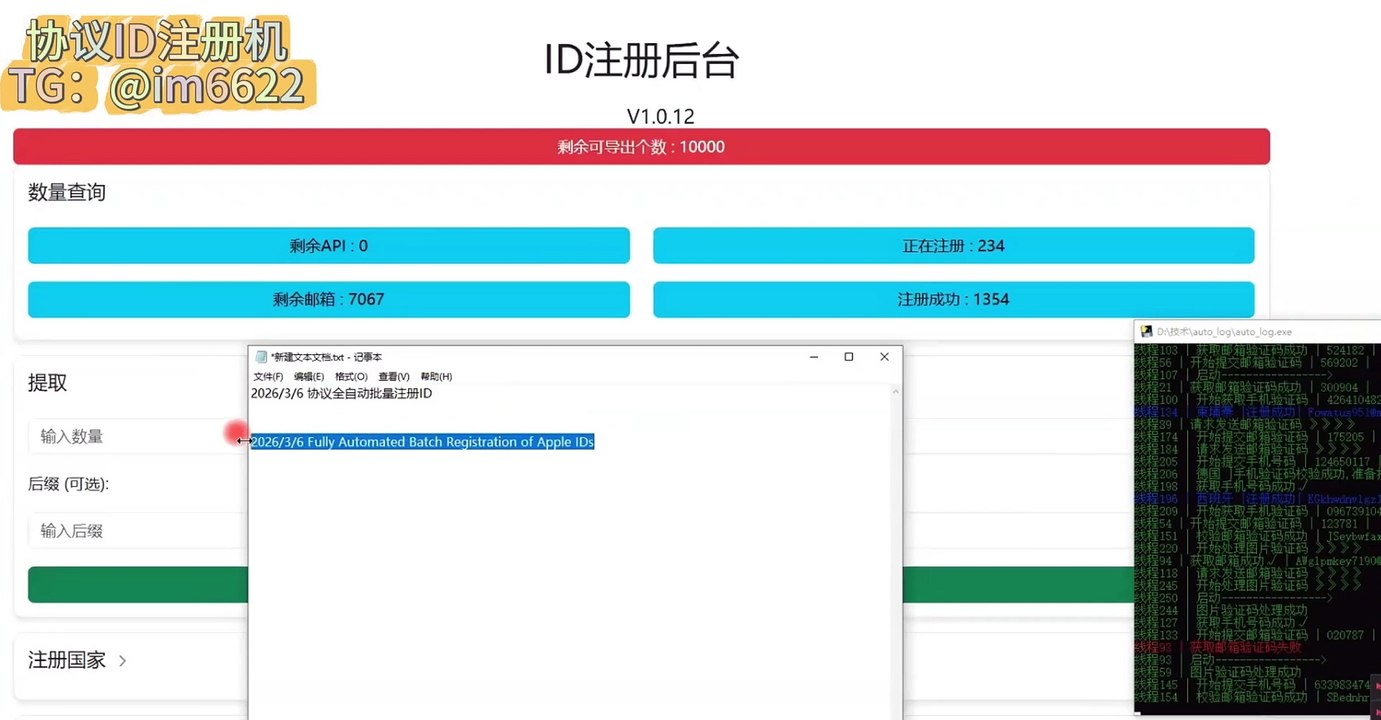Click the 剩余API : 0 button

click(329, 246)
